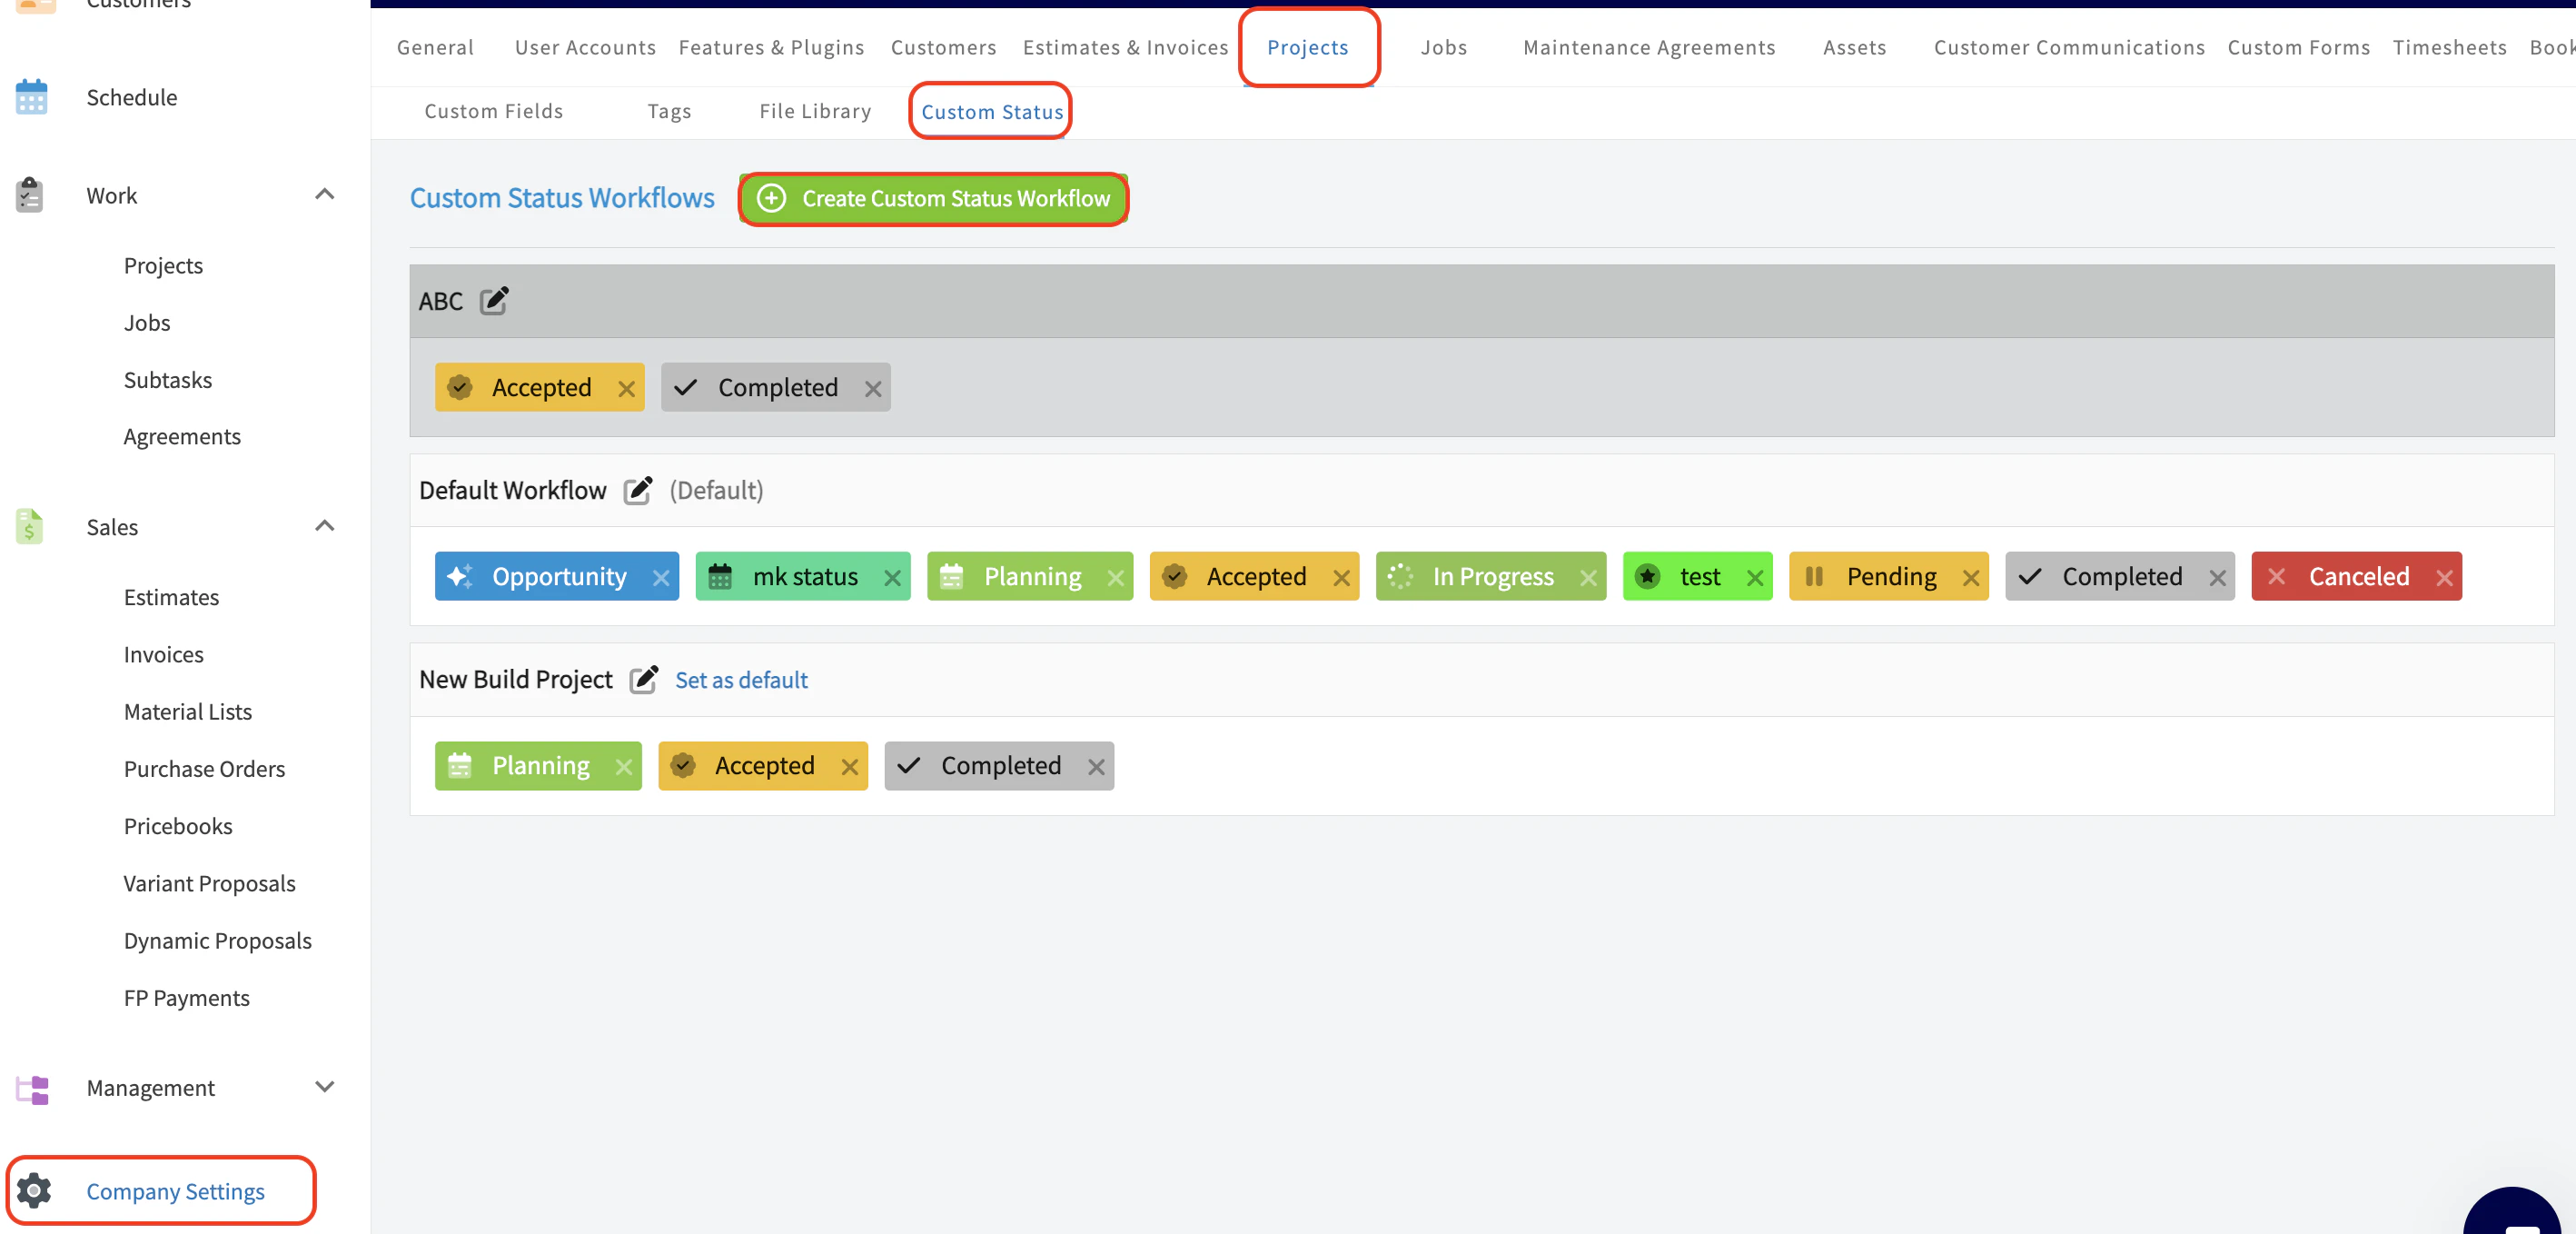2576x1234 pixels.
Task: Remove Planning status from Default Workflow
Action: pyautogui.click(x=1116, y=577)
